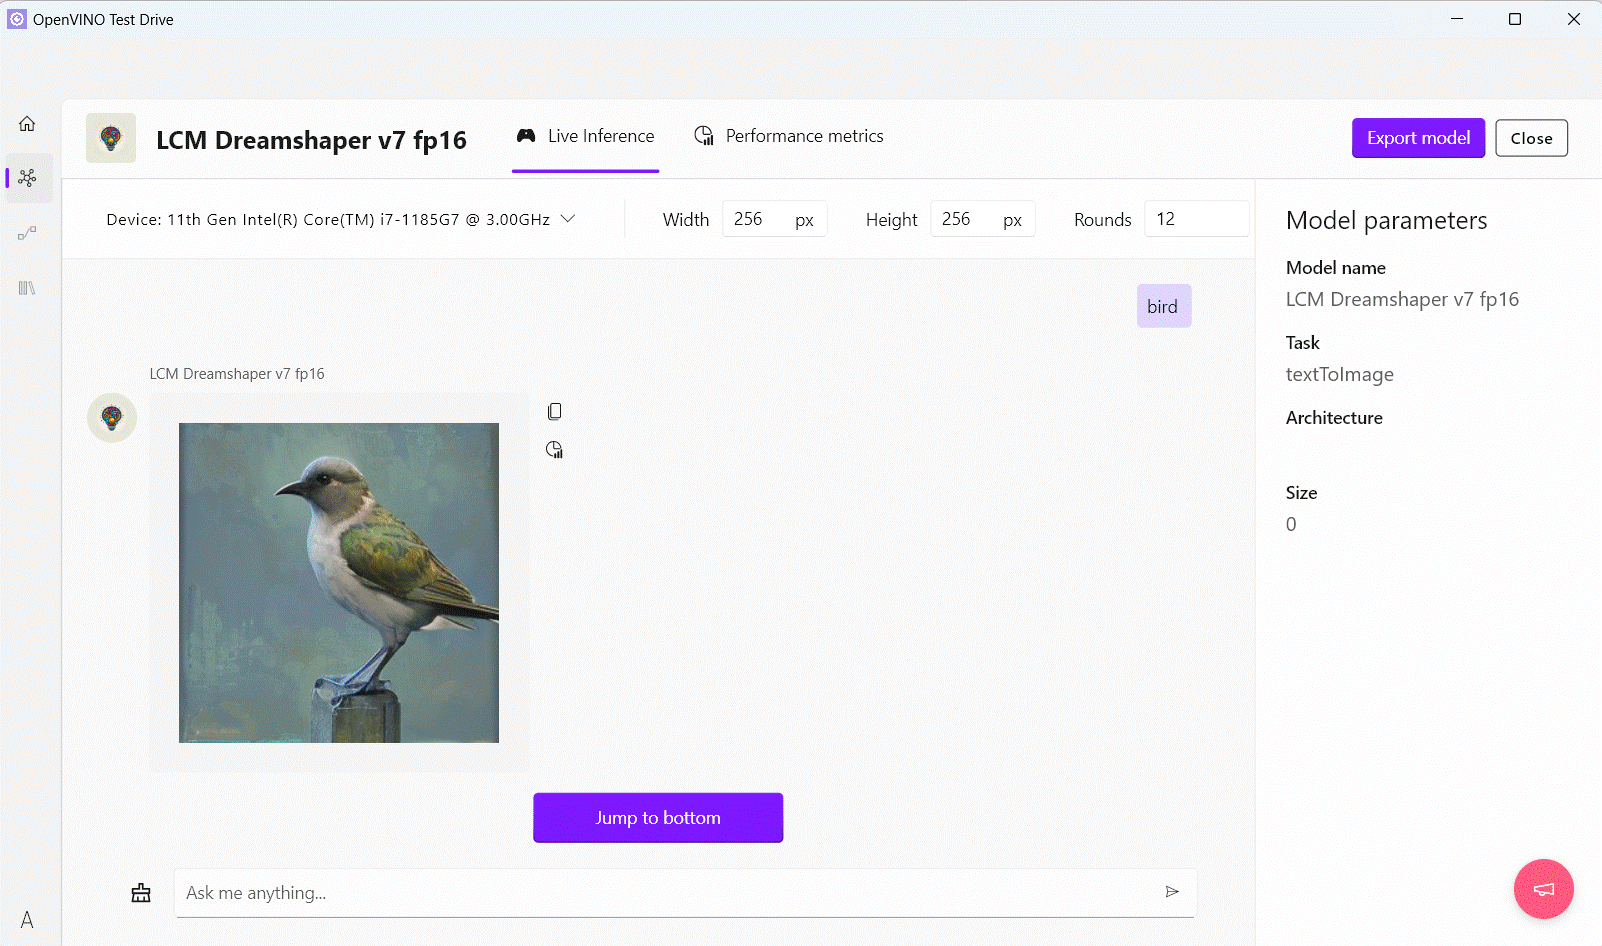Screen dimensions: 1602x946
Task: Select the model name value in parameters
Action: [x=1402, y=300]
